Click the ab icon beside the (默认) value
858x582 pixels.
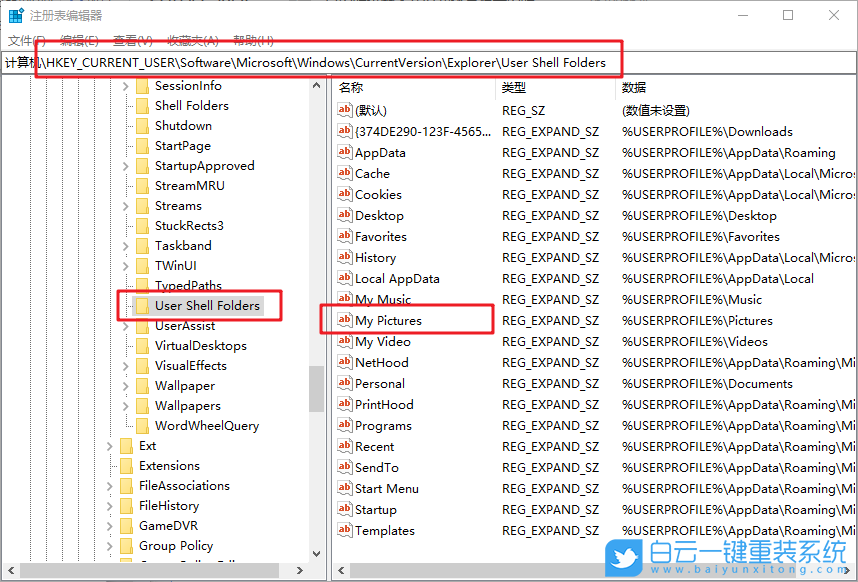tap(343, 110)
